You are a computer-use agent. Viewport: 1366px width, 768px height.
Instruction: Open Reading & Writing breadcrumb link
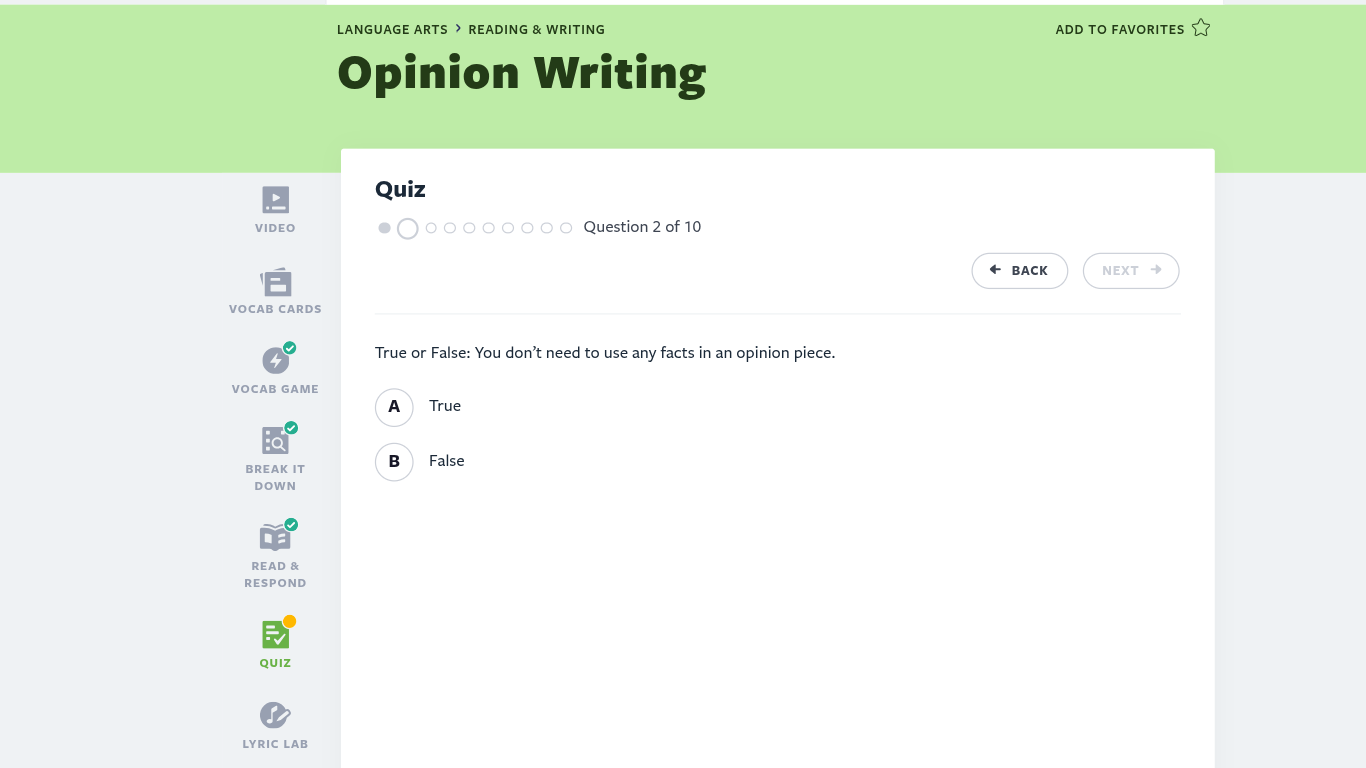point(536,30)
